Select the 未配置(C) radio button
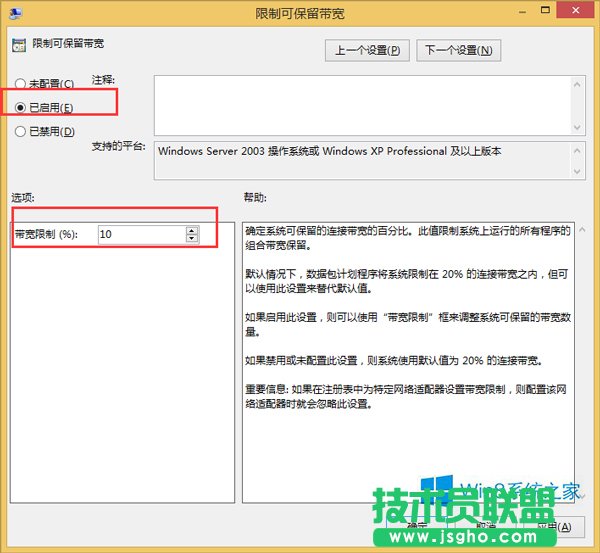The height and width of the screenshot is (553, 600). point(20,83)
